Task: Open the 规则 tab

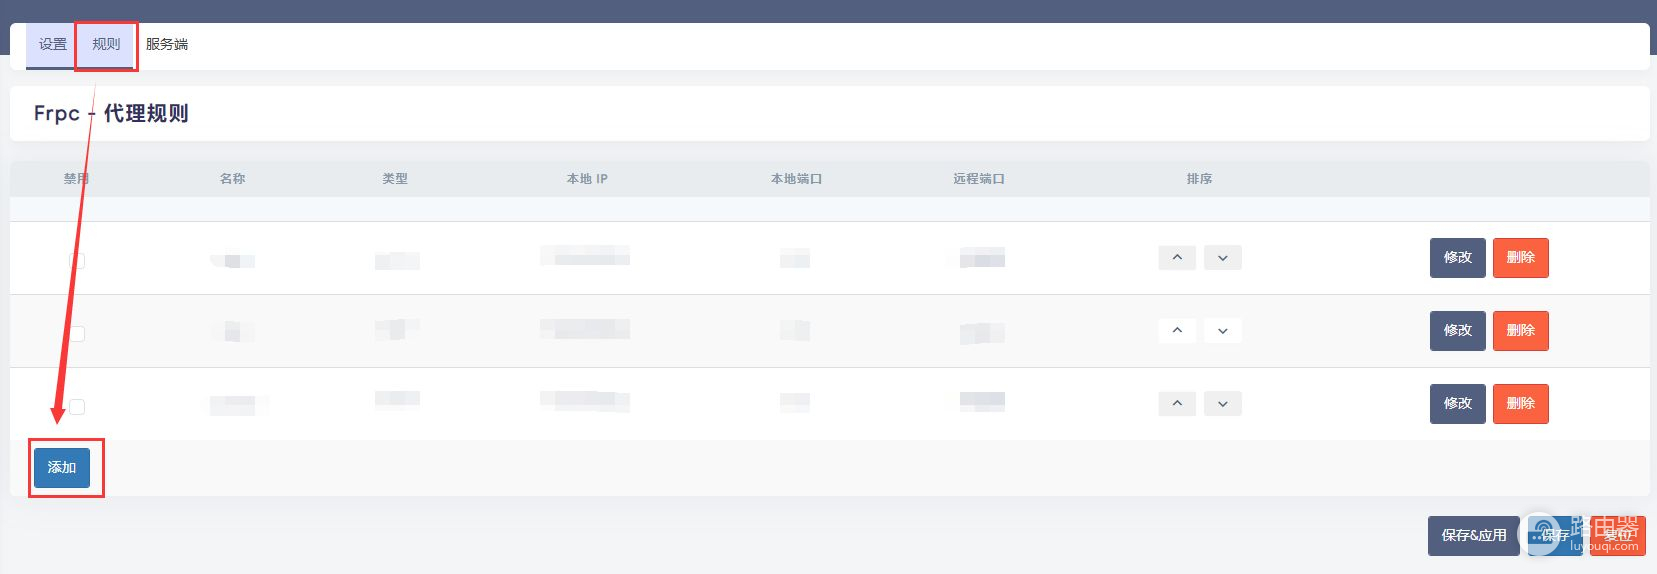Action: pyautogui.click(x=106, y=45)
